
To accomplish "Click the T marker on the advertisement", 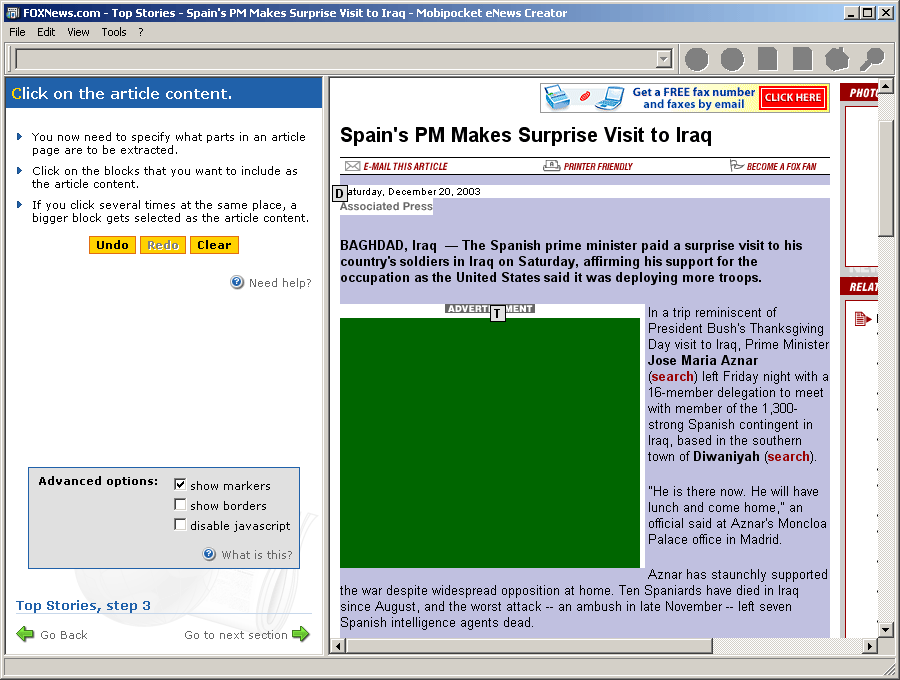I will pos(498,313).
